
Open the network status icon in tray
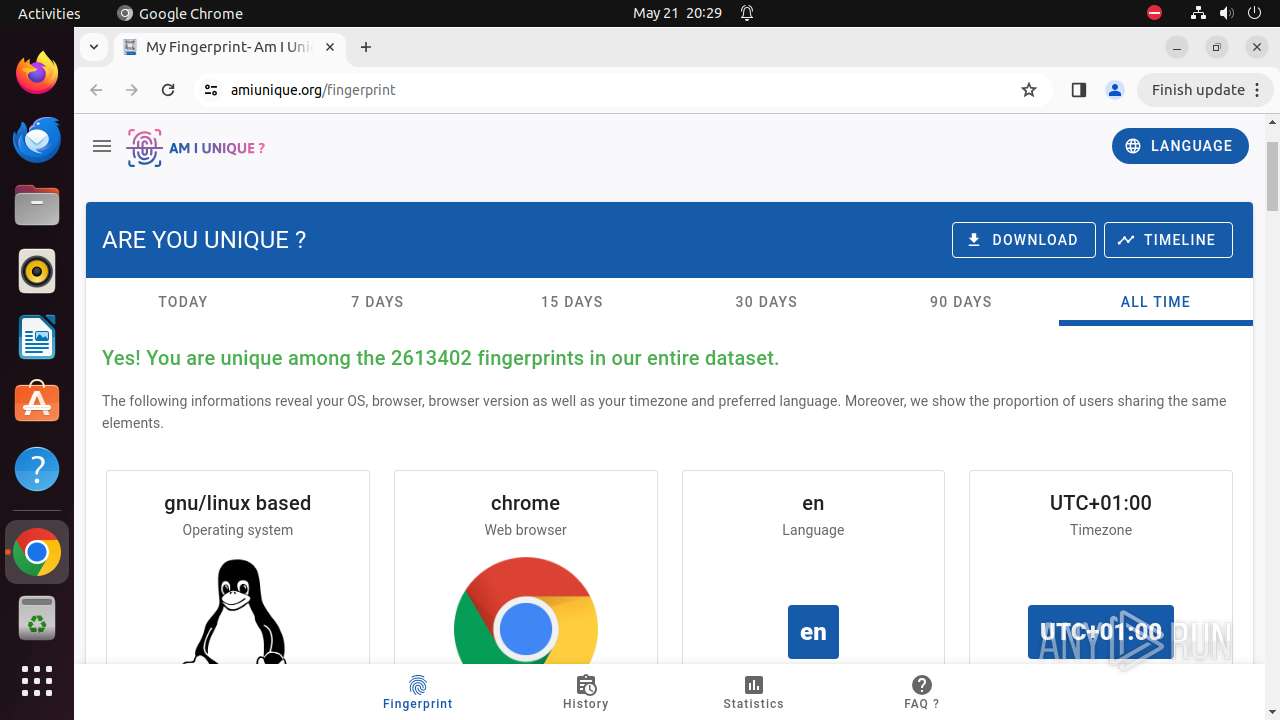1198,13
